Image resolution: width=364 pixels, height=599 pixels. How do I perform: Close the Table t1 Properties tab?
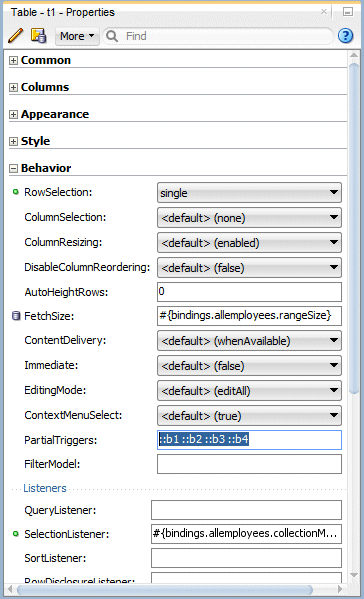[x=324, y=12]
